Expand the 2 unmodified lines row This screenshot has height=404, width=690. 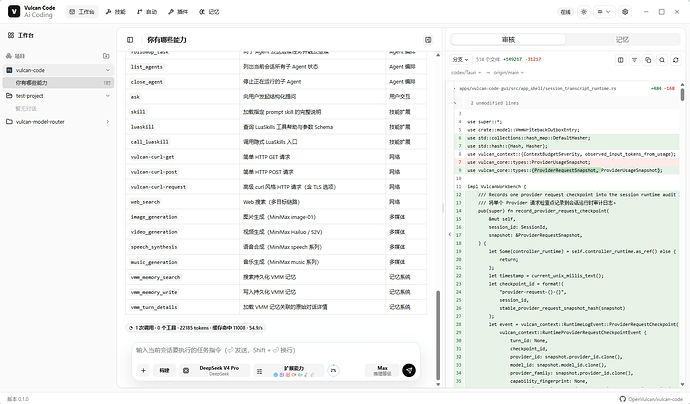(565, 103)
